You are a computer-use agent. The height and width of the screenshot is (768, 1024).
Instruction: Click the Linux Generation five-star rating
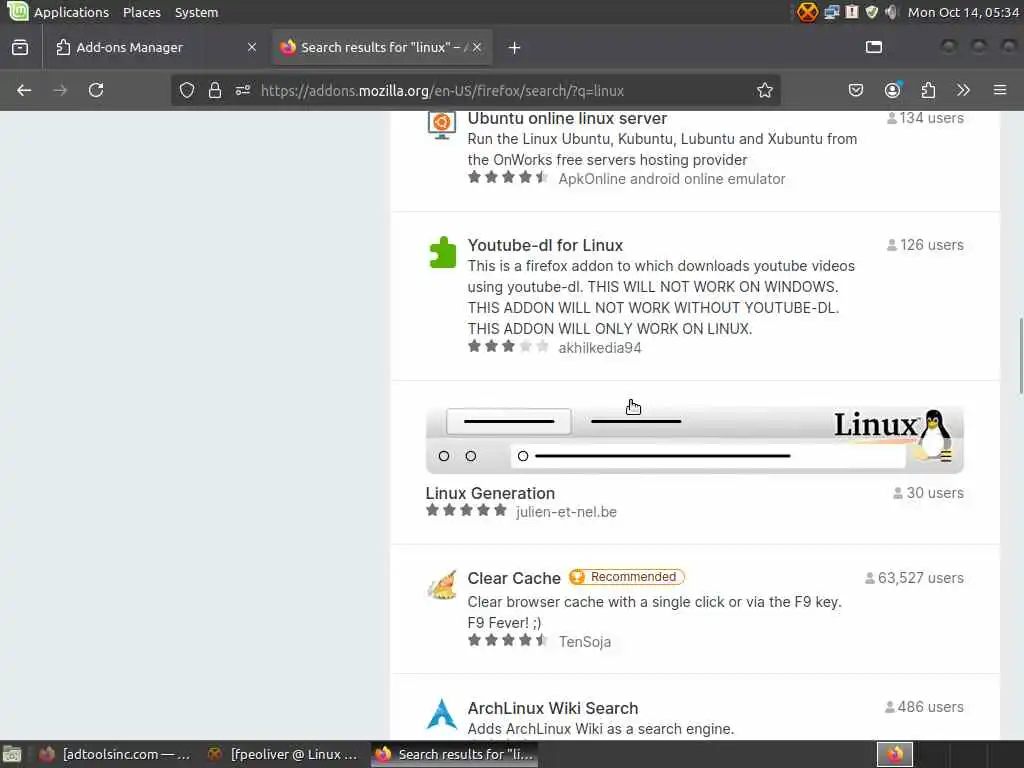coord(466,511)
